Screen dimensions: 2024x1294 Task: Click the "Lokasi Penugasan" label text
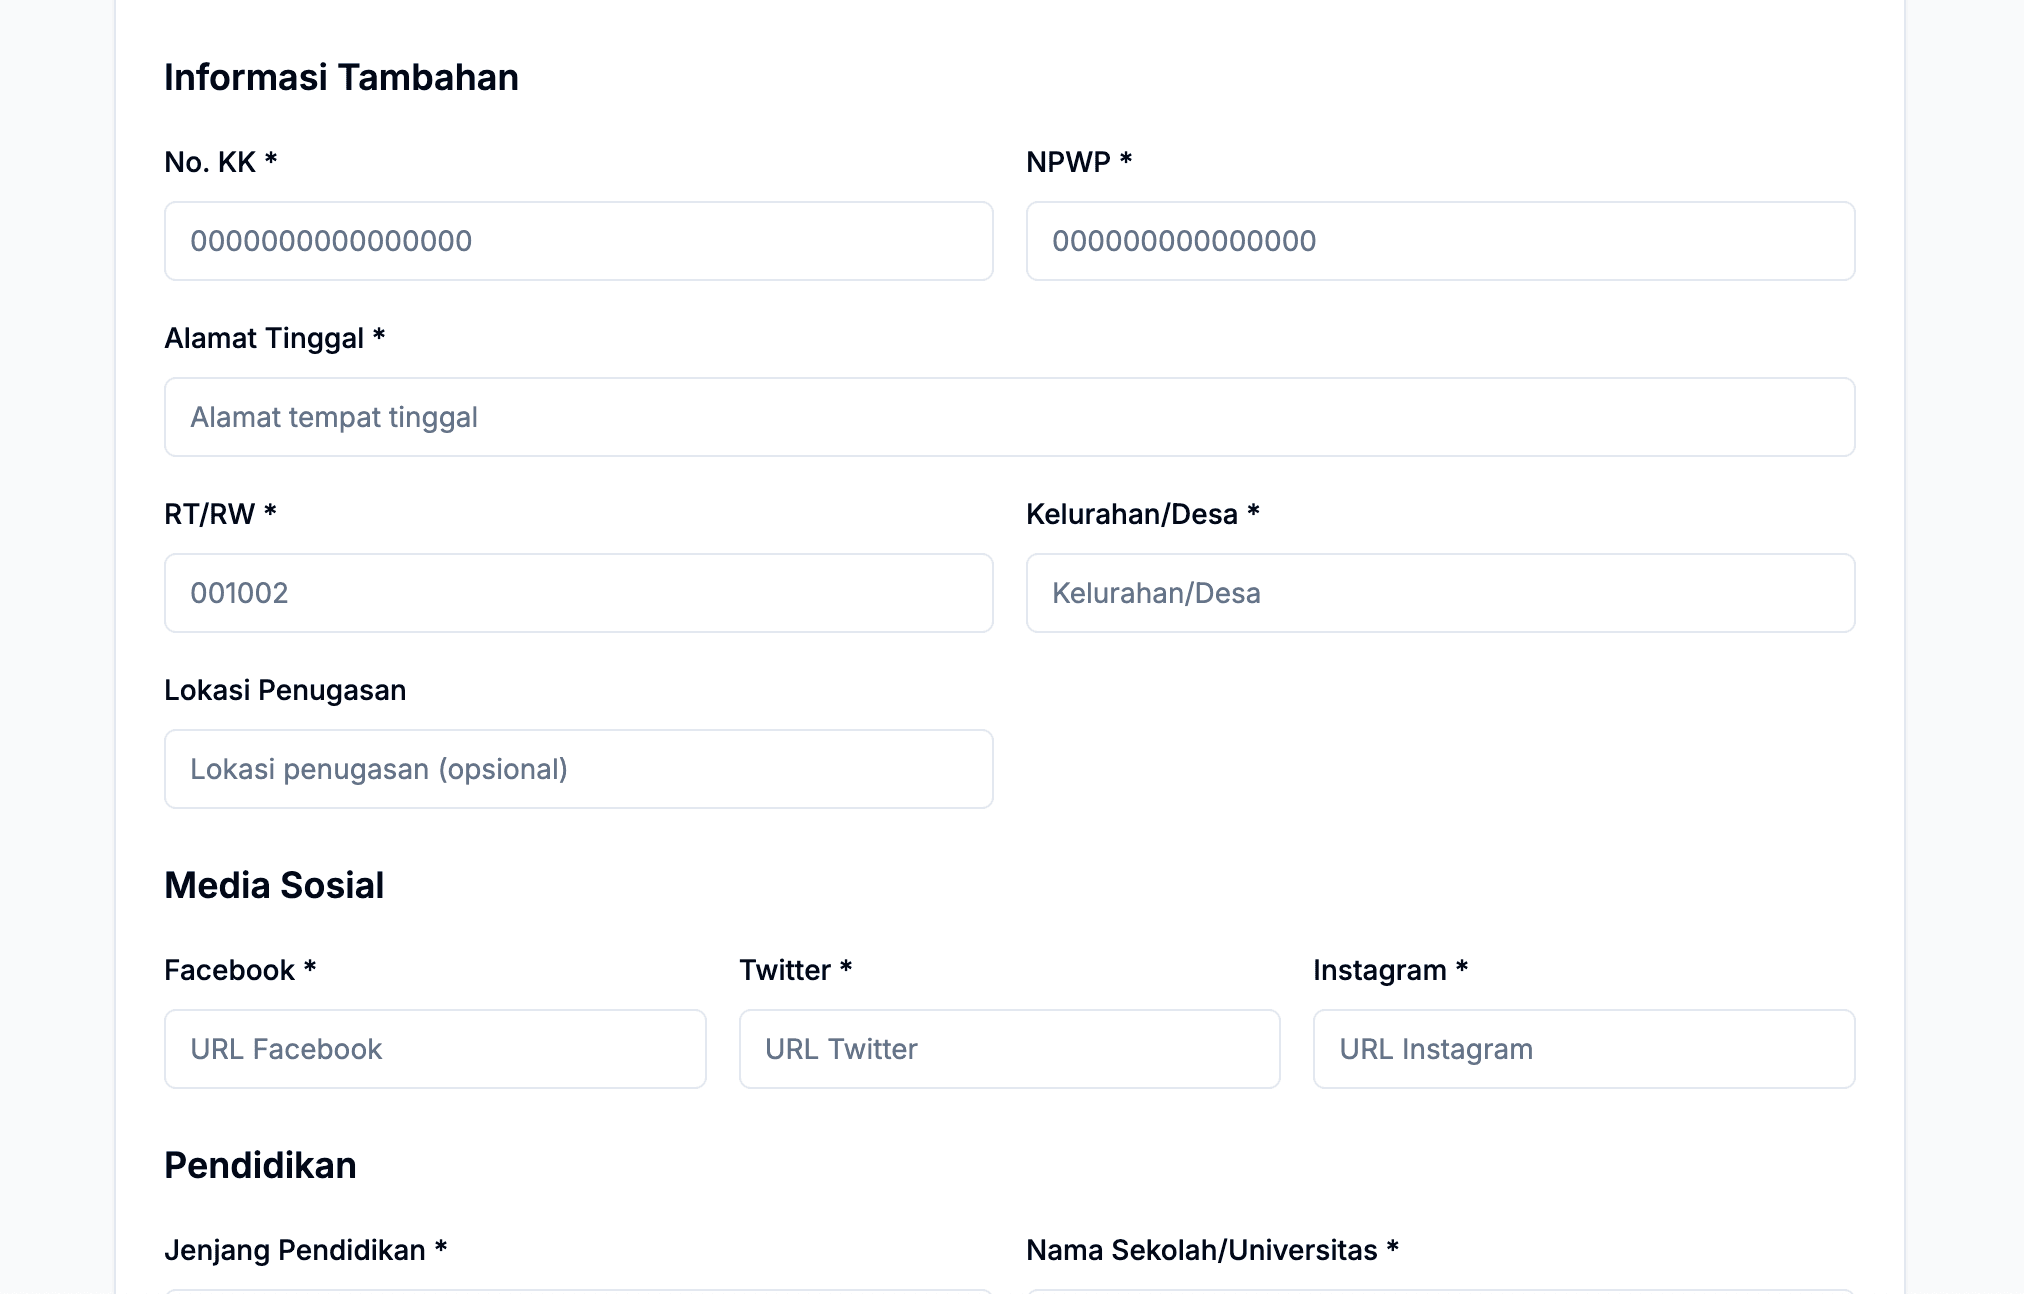[x=285, y=690]
